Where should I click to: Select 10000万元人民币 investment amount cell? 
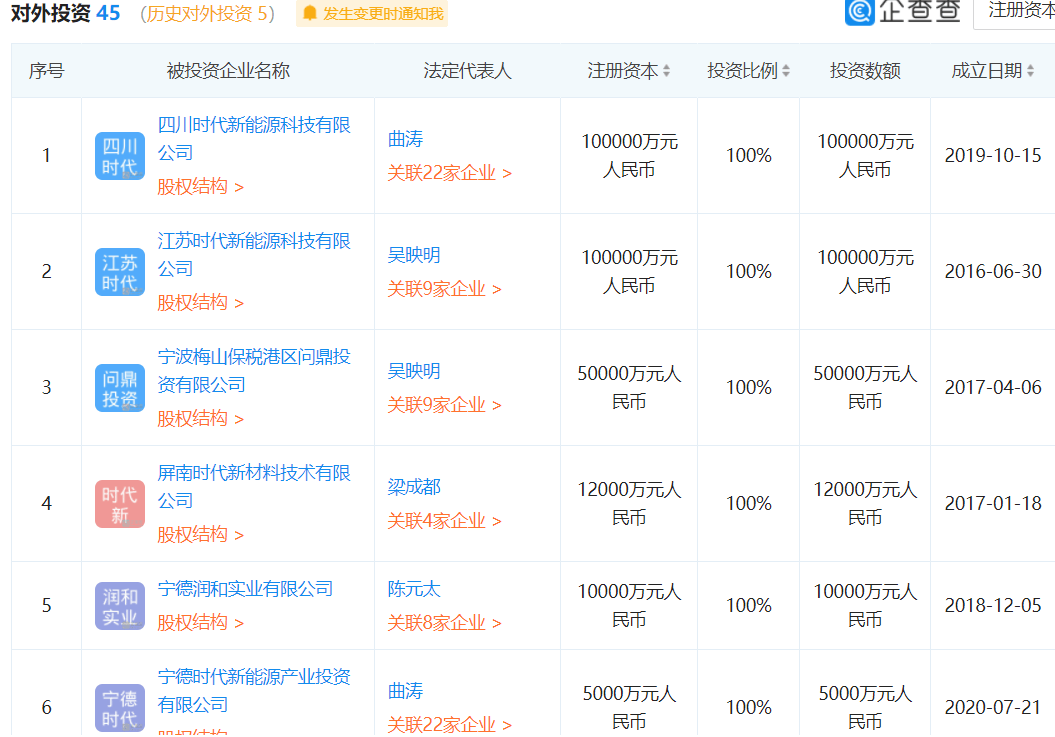[x=865, y=606]
